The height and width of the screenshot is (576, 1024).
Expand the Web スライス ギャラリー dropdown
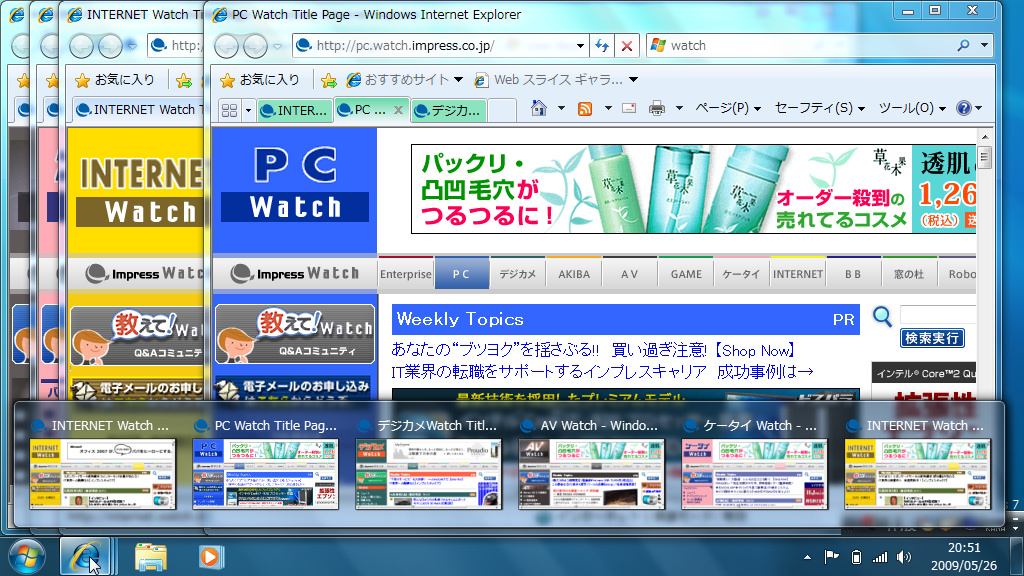(633, 80)
